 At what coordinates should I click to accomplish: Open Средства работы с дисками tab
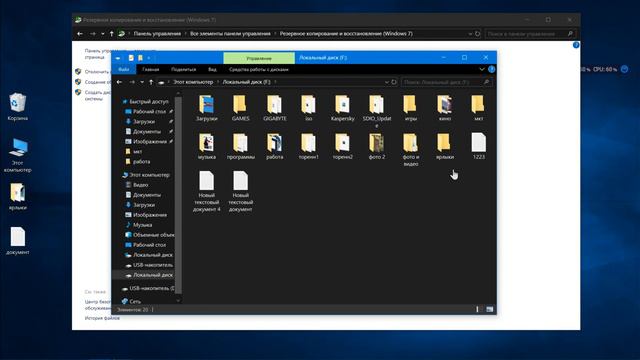click(x=259, y=69)
